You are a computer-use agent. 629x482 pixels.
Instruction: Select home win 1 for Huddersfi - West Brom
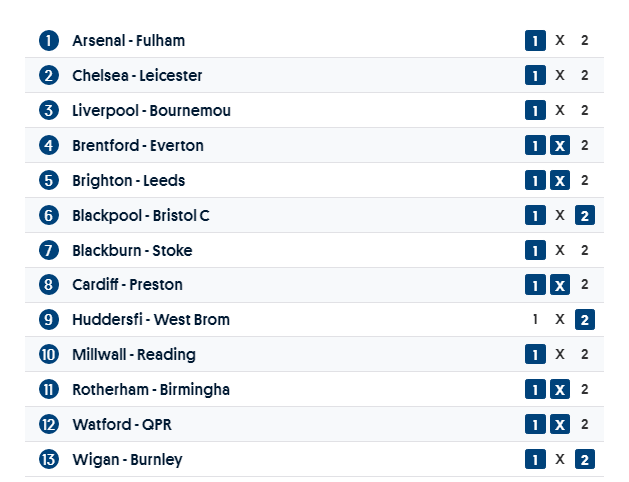point(536,320)
